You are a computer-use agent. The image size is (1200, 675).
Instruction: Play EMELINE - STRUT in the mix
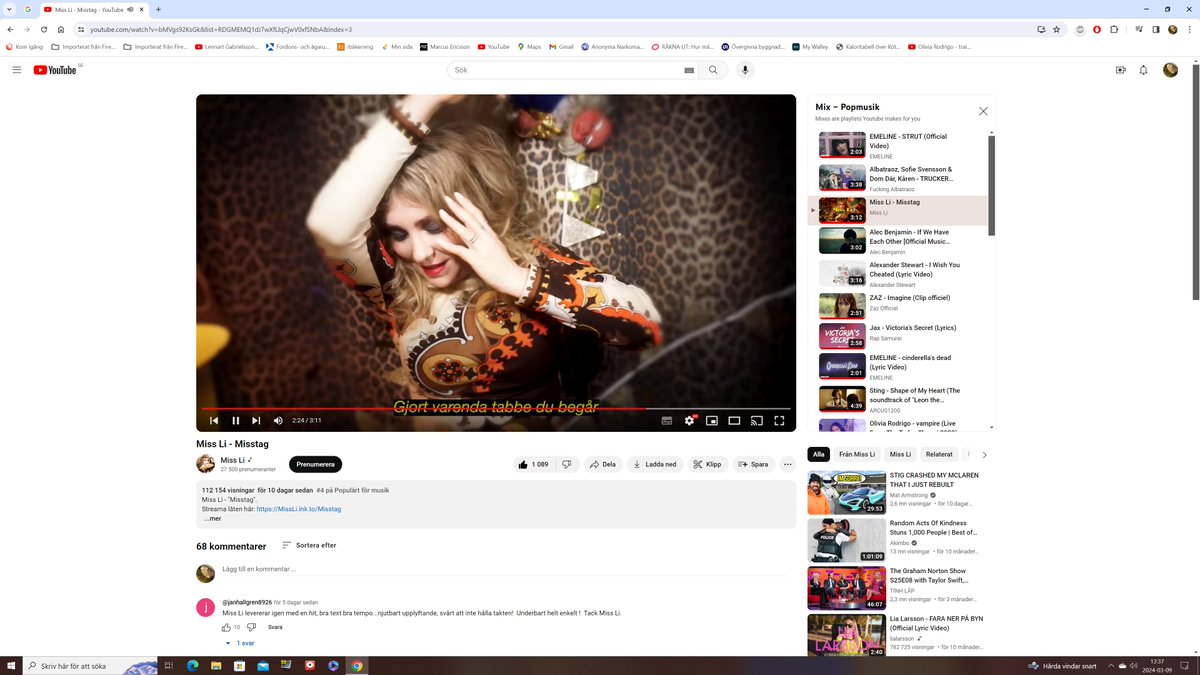point(897,145)
